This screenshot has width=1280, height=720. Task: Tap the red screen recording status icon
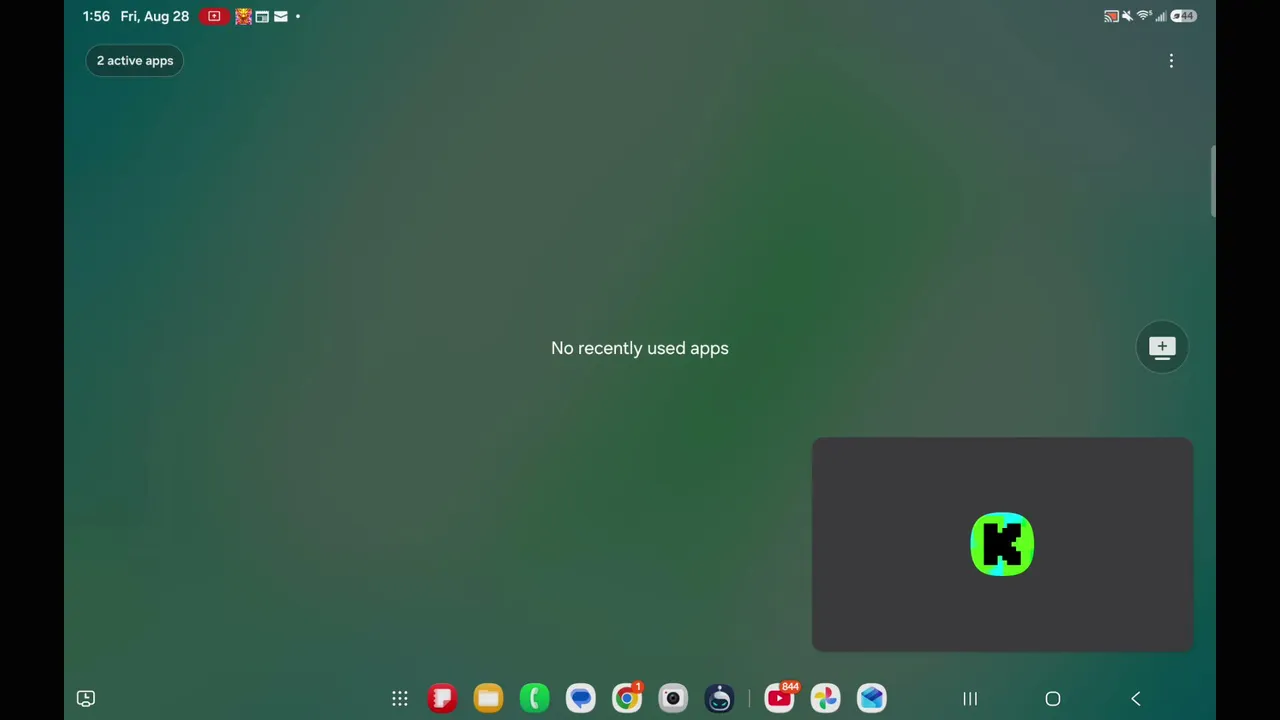pos(213,16)
